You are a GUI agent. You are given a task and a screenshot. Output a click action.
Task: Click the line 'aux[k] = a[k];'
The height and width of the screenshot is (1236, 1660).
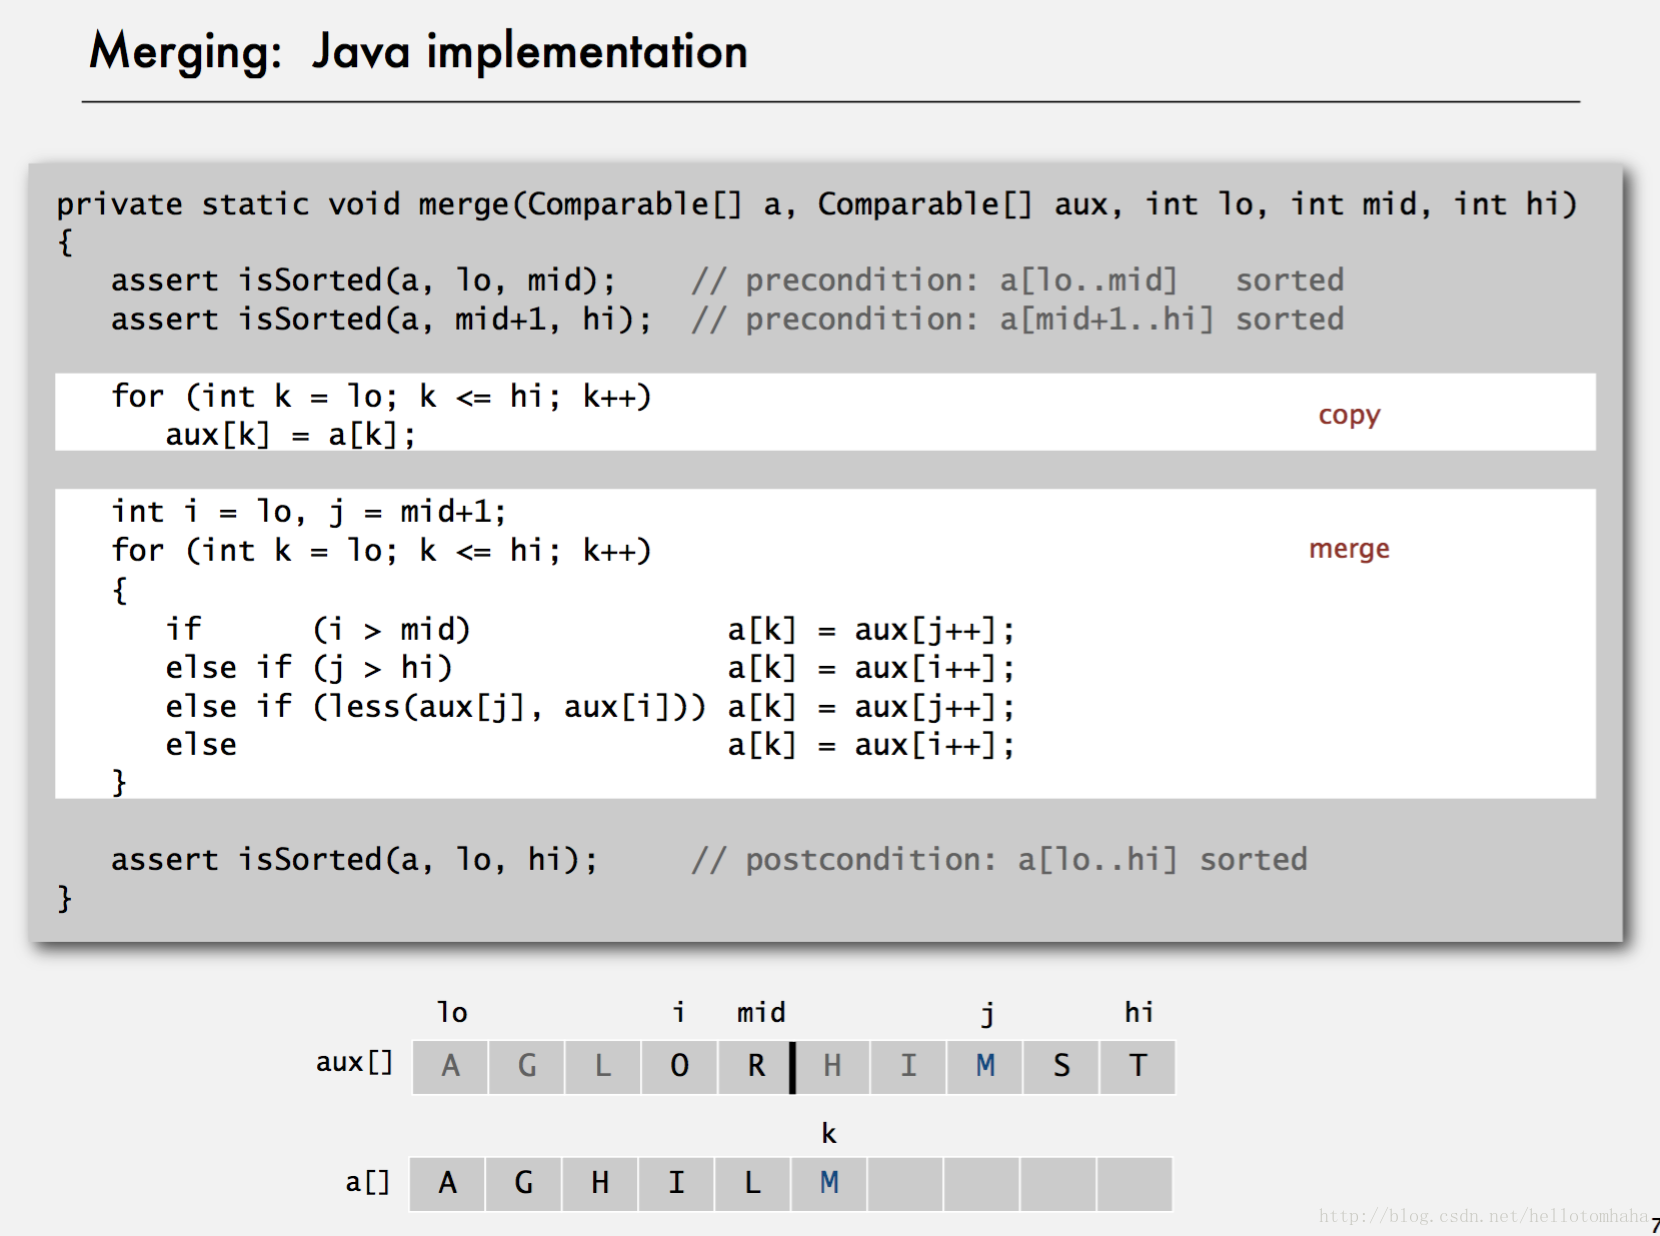[290, 435]
